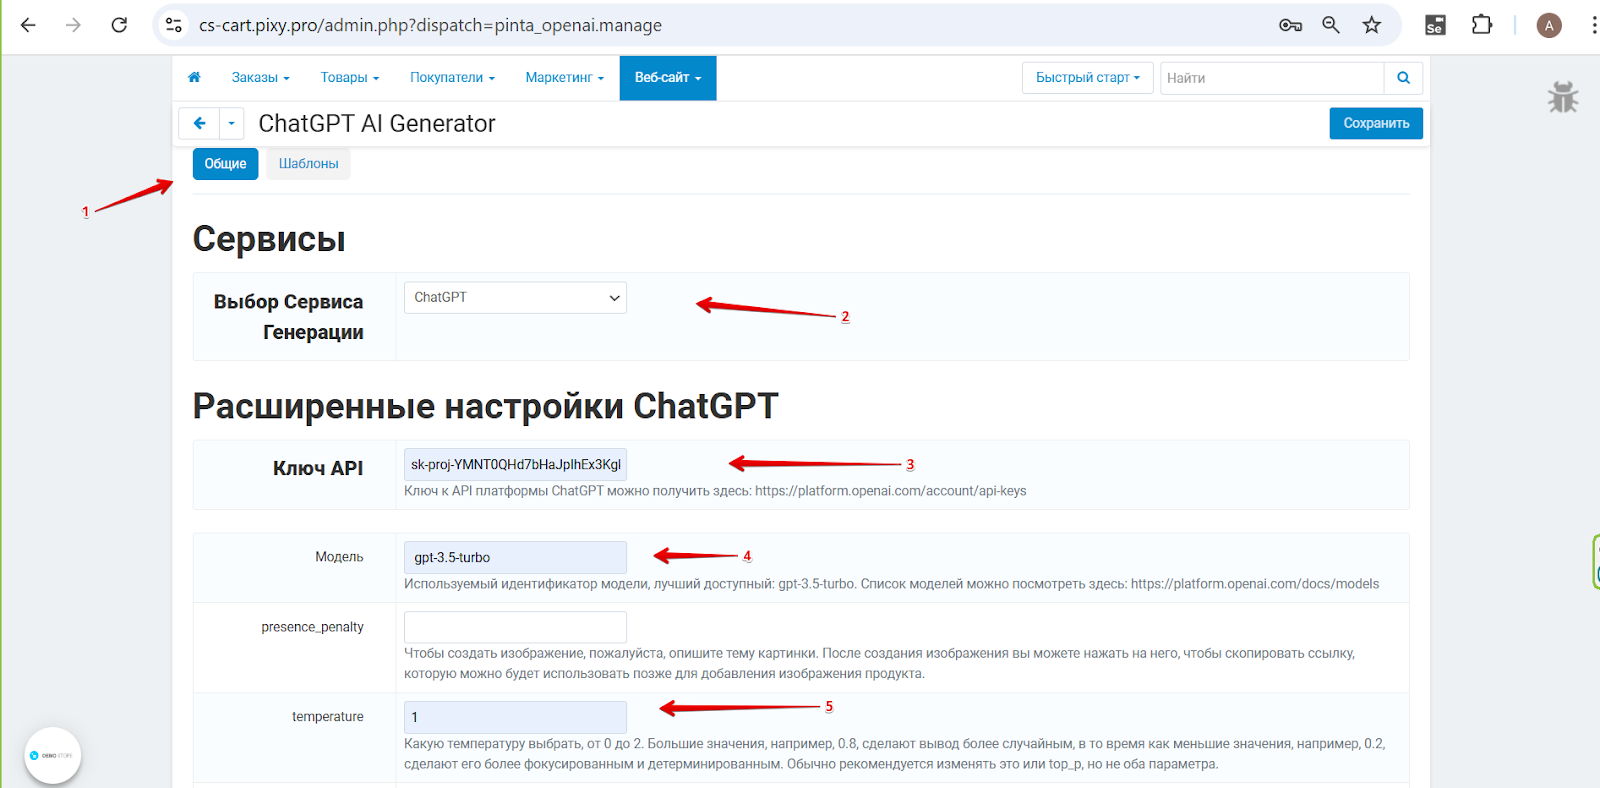Switch to the Шаблоны tab
The image size is (1600, 788).
(308, 164)
